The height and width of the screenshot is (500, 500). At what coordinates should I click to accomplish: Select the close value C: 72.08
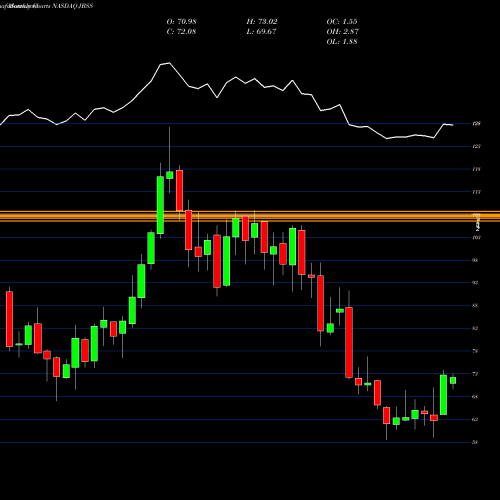click(x=181, y=32)
